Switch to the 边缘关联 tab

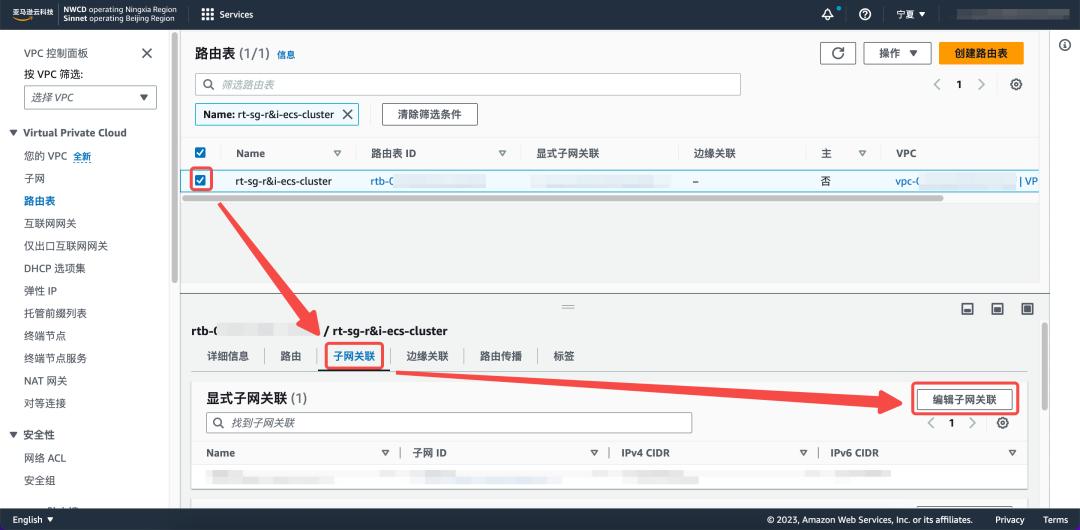(x=427, y=356)
